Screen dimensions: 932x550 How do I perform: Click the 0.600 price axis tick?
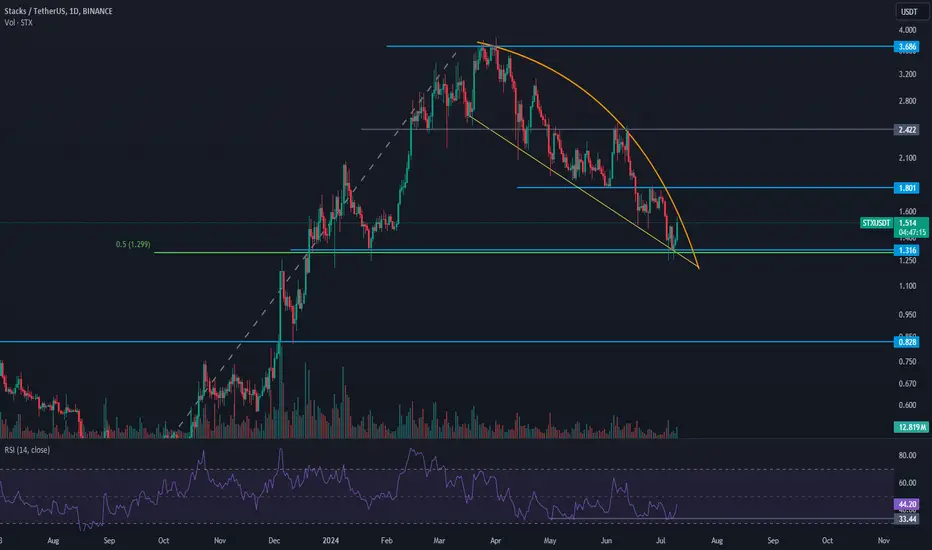tap(907, 406)
